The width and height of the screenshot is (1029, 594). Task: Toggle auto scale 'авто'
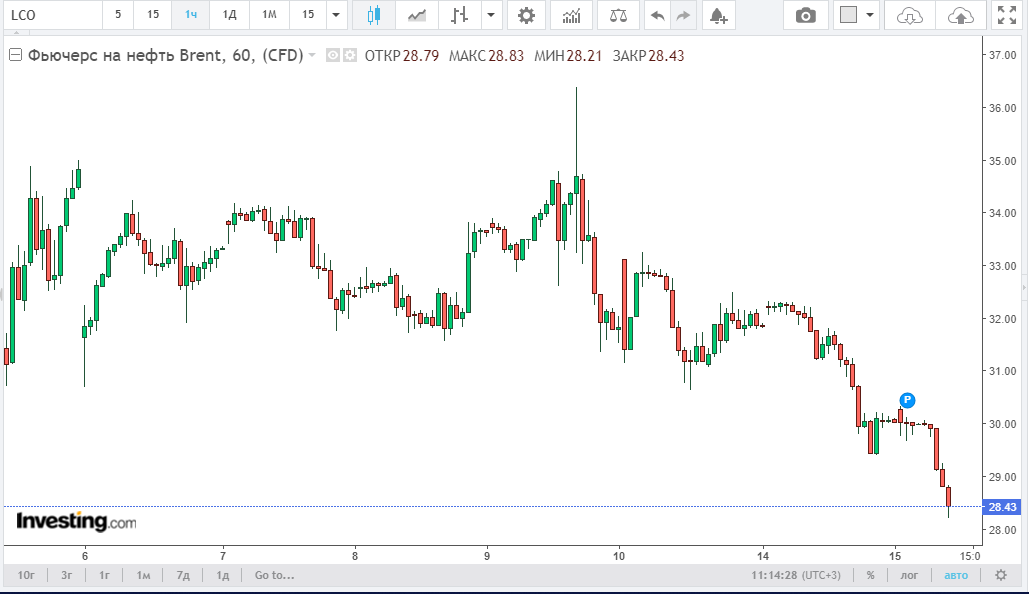pyautogui.click(x=956, y=575)
